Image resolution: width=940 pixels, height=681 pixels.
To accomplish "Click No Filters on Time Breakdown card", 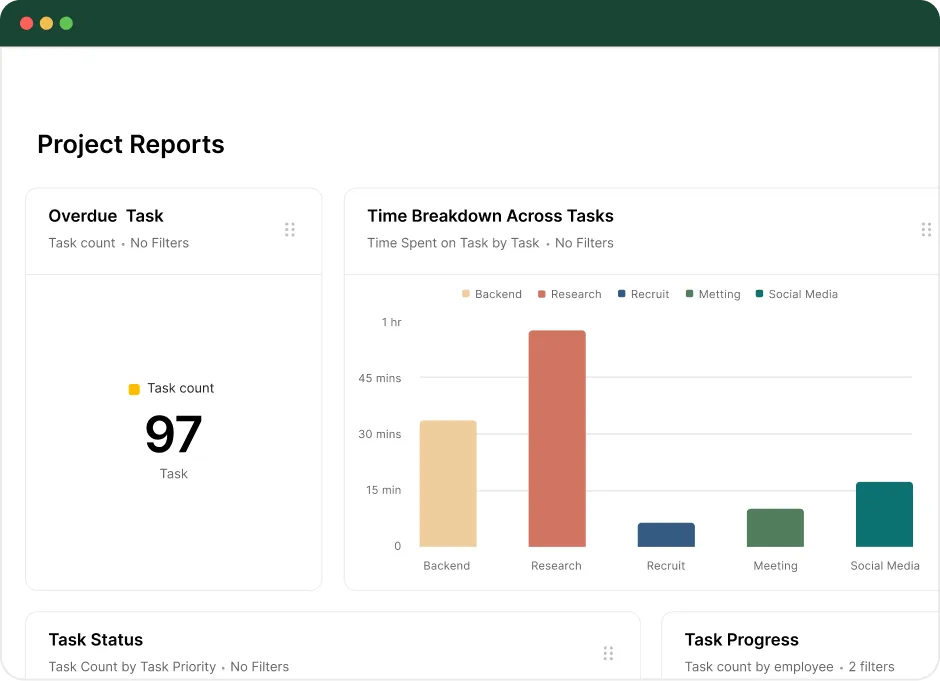I will click(x=584, y=243).
